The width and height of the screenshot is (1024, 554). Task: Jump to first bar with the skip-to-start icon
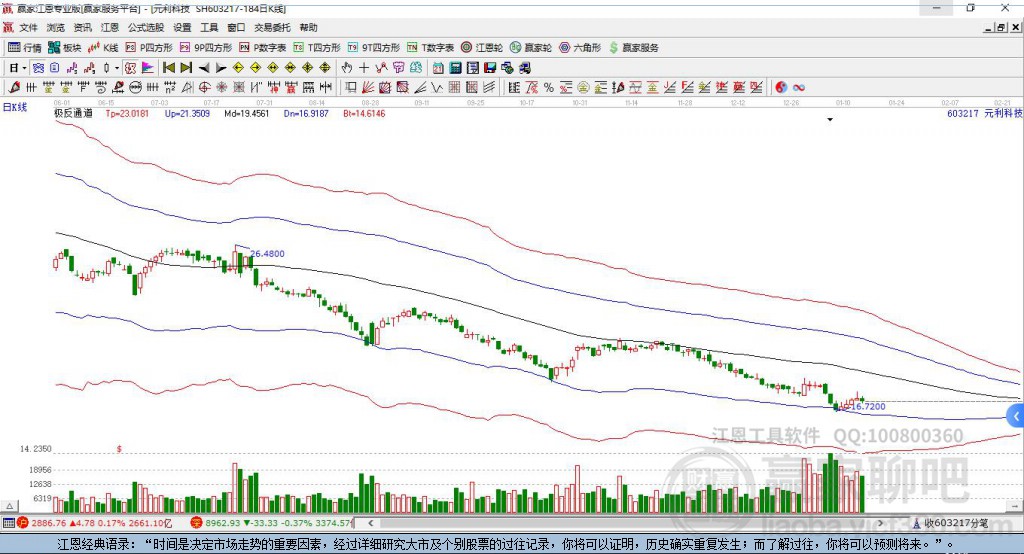tap(168, 68)
